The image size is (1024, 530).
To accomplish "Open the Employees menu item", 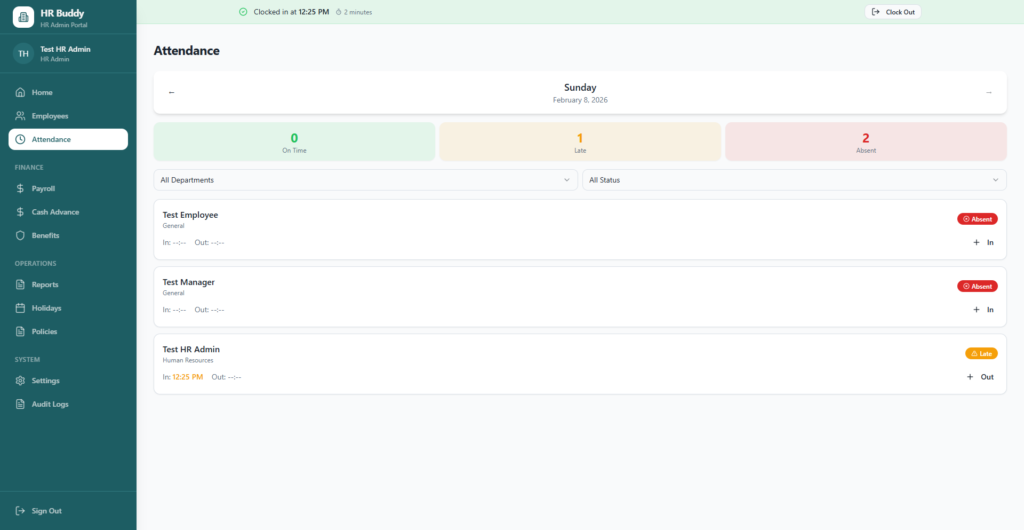I will [49, 116].
